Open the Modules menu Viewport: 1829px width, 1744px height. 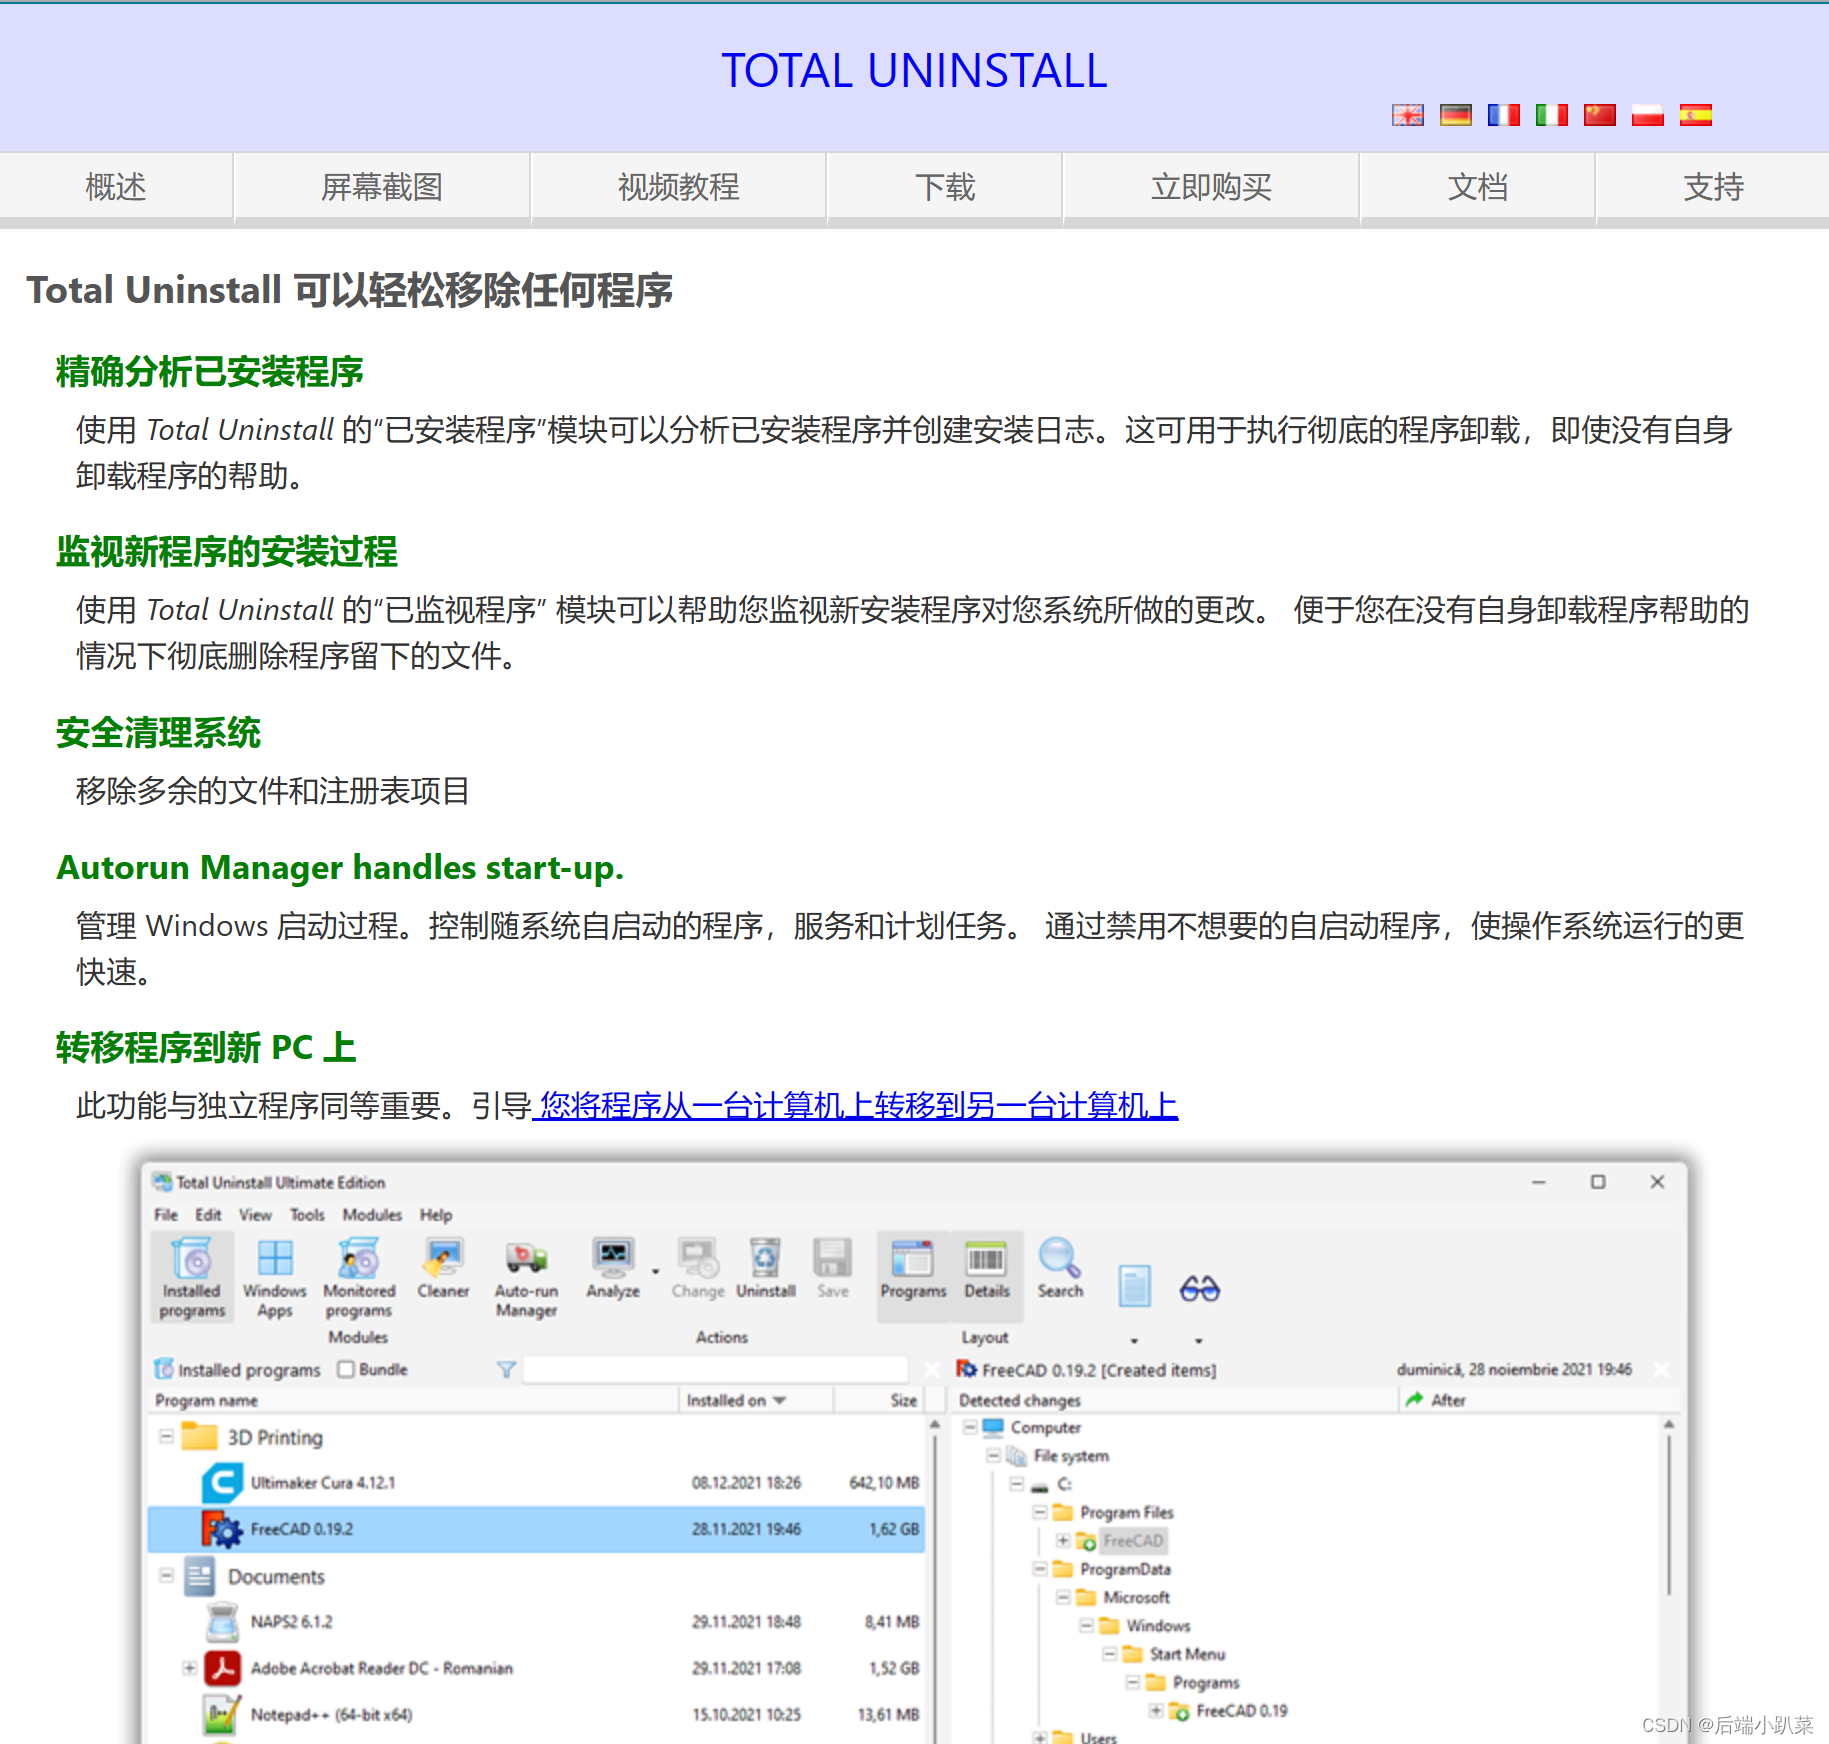click(372, 1214)
